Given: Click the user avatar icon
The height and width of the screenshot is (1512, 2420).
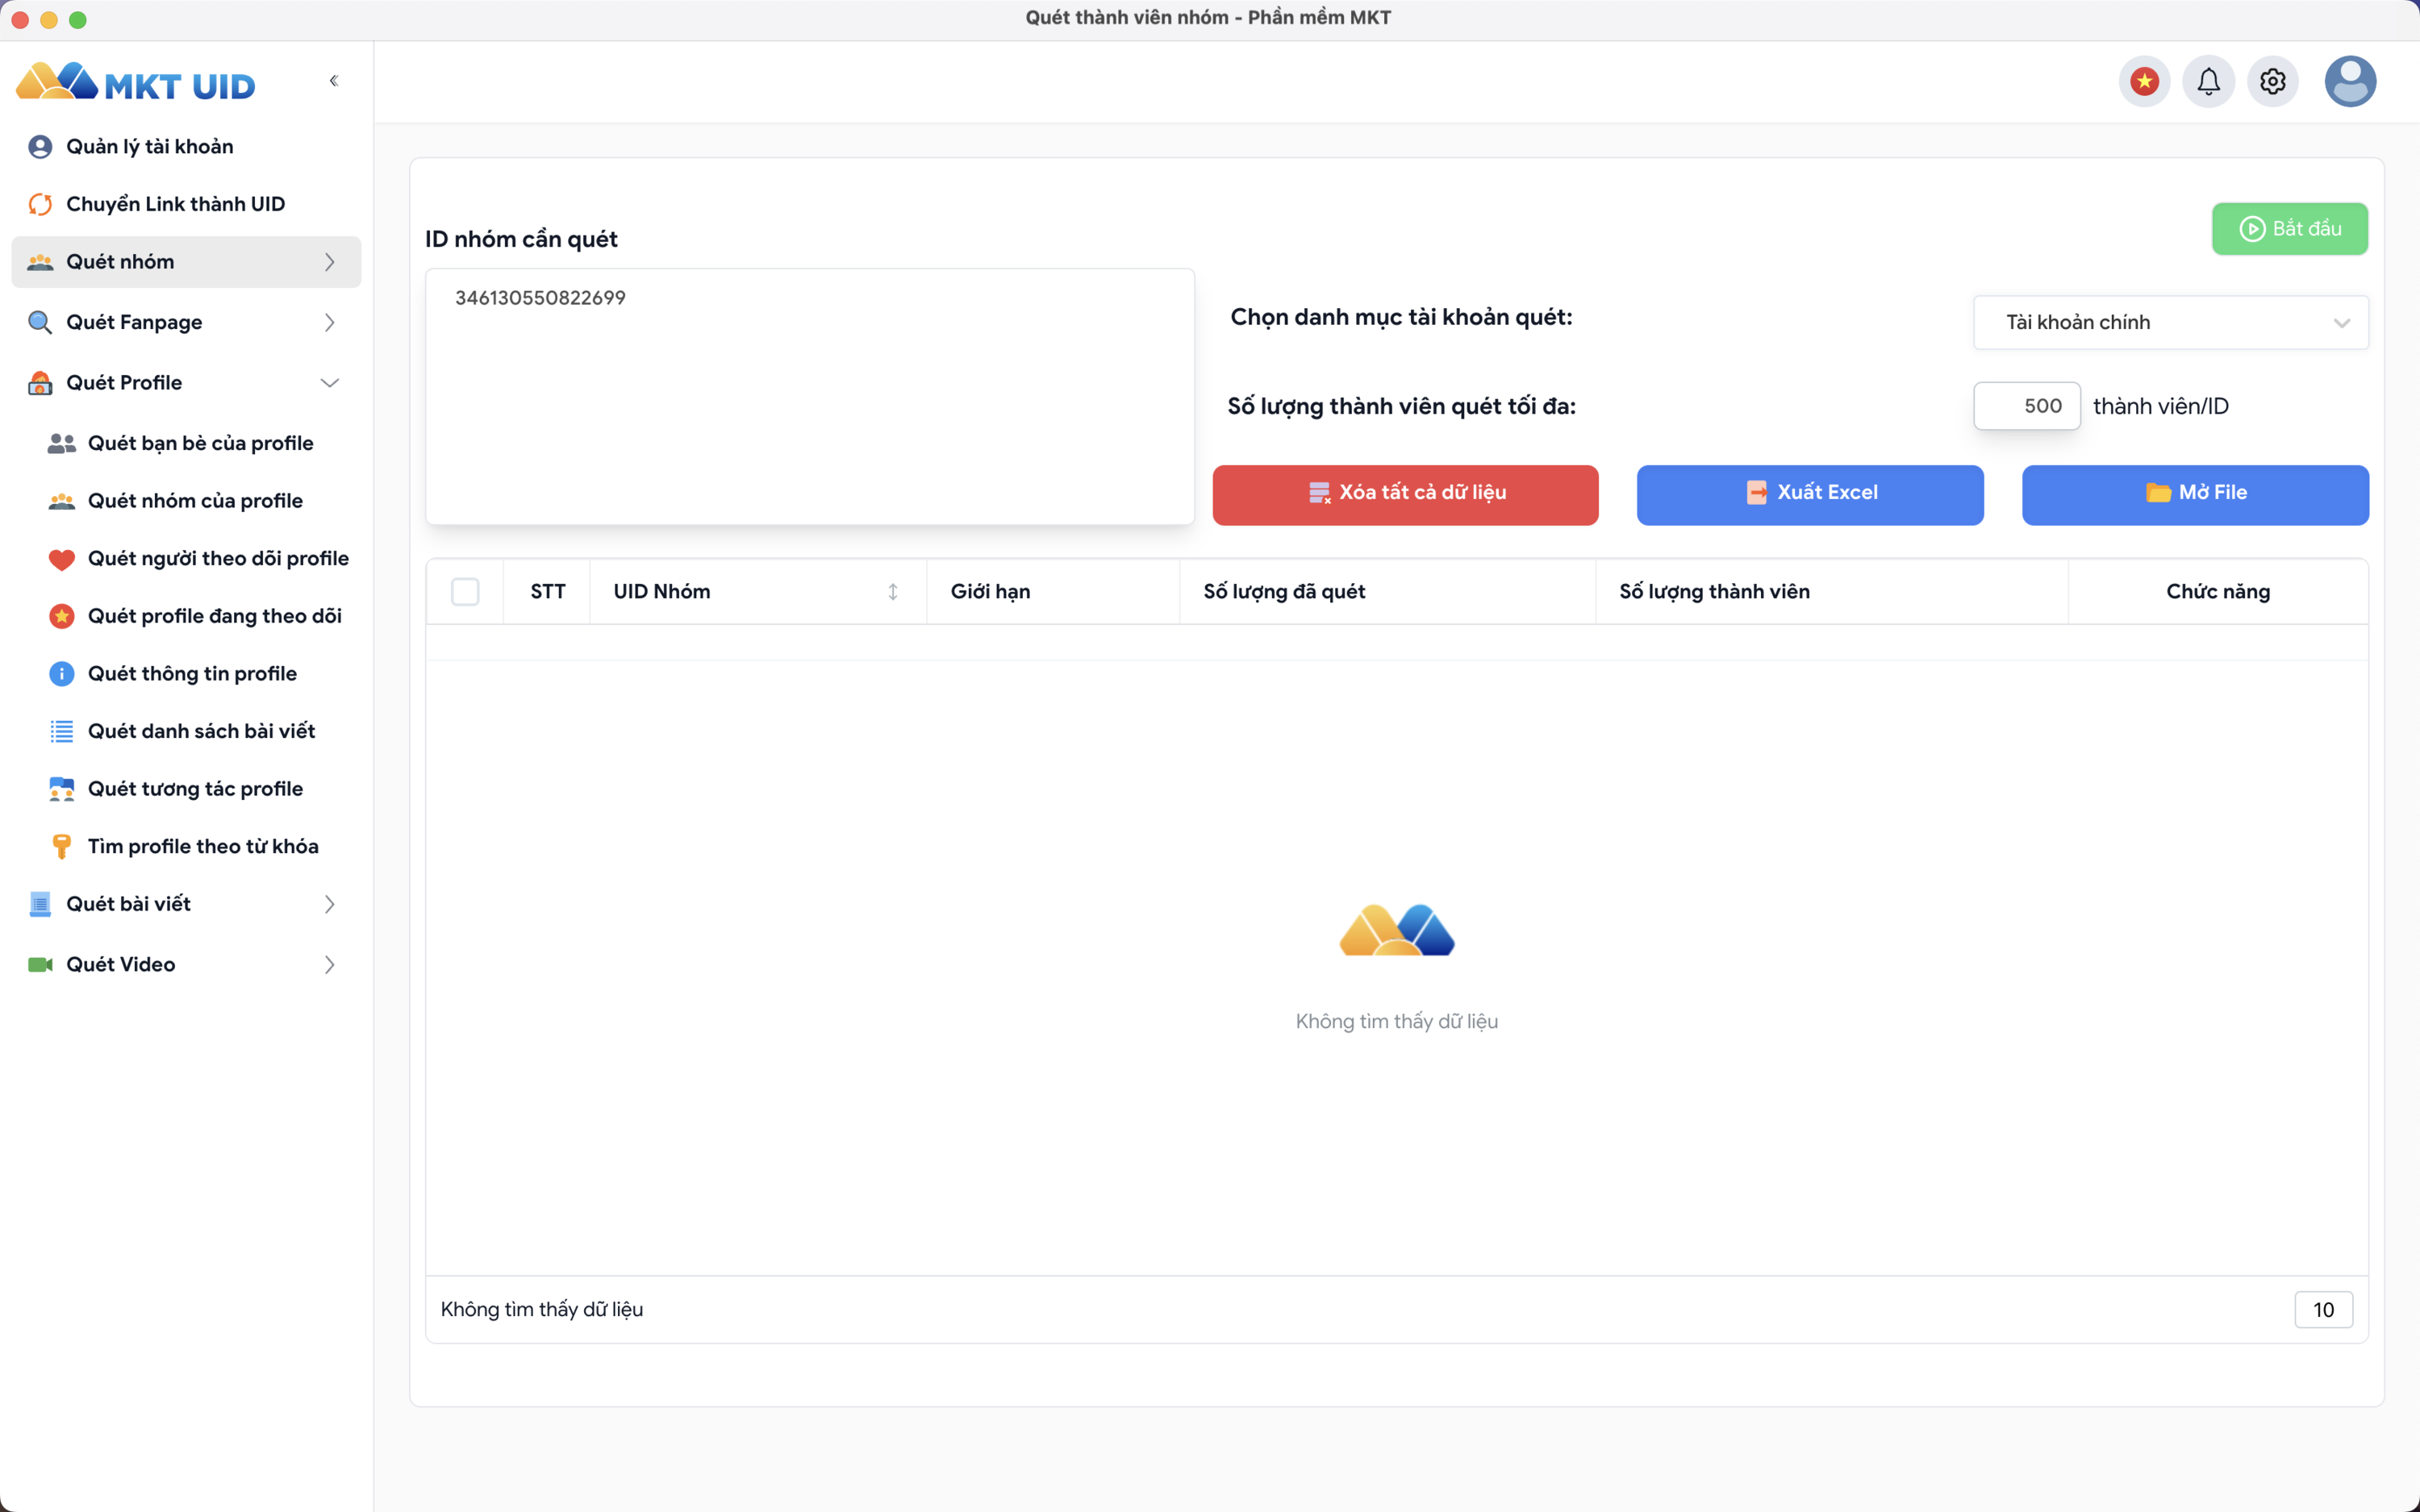Looking at the screenshot, I should [2349, 81].
